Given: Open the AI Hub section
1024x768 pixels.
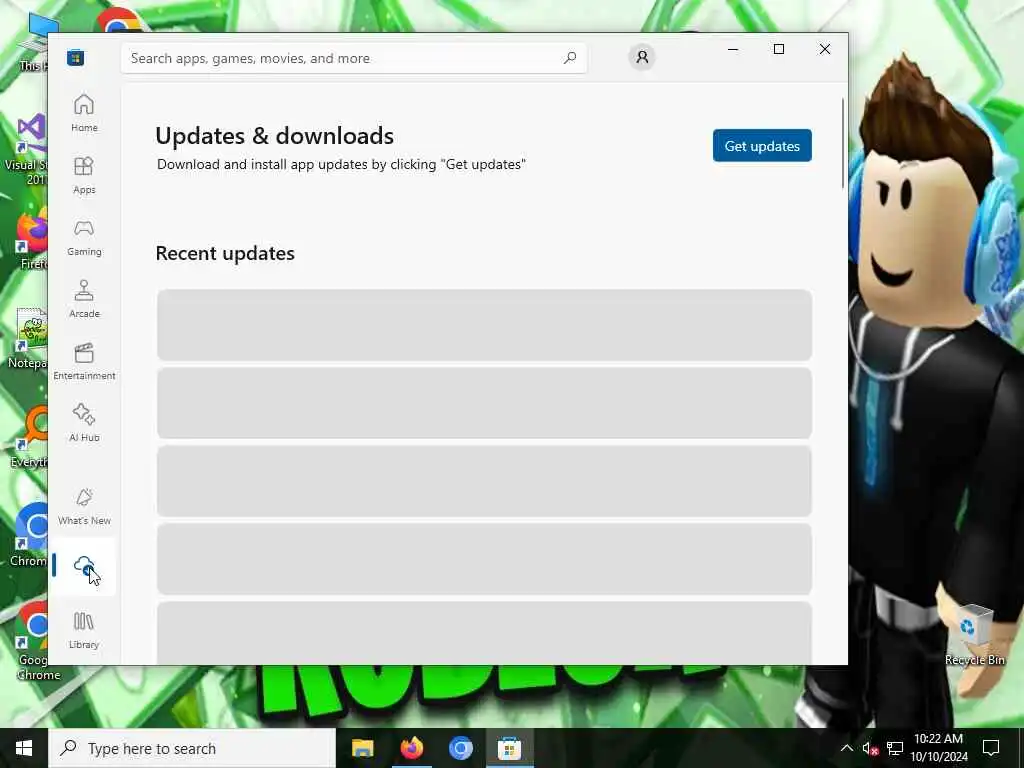Looking at the screenshot, I should click(x=84, y=423).
